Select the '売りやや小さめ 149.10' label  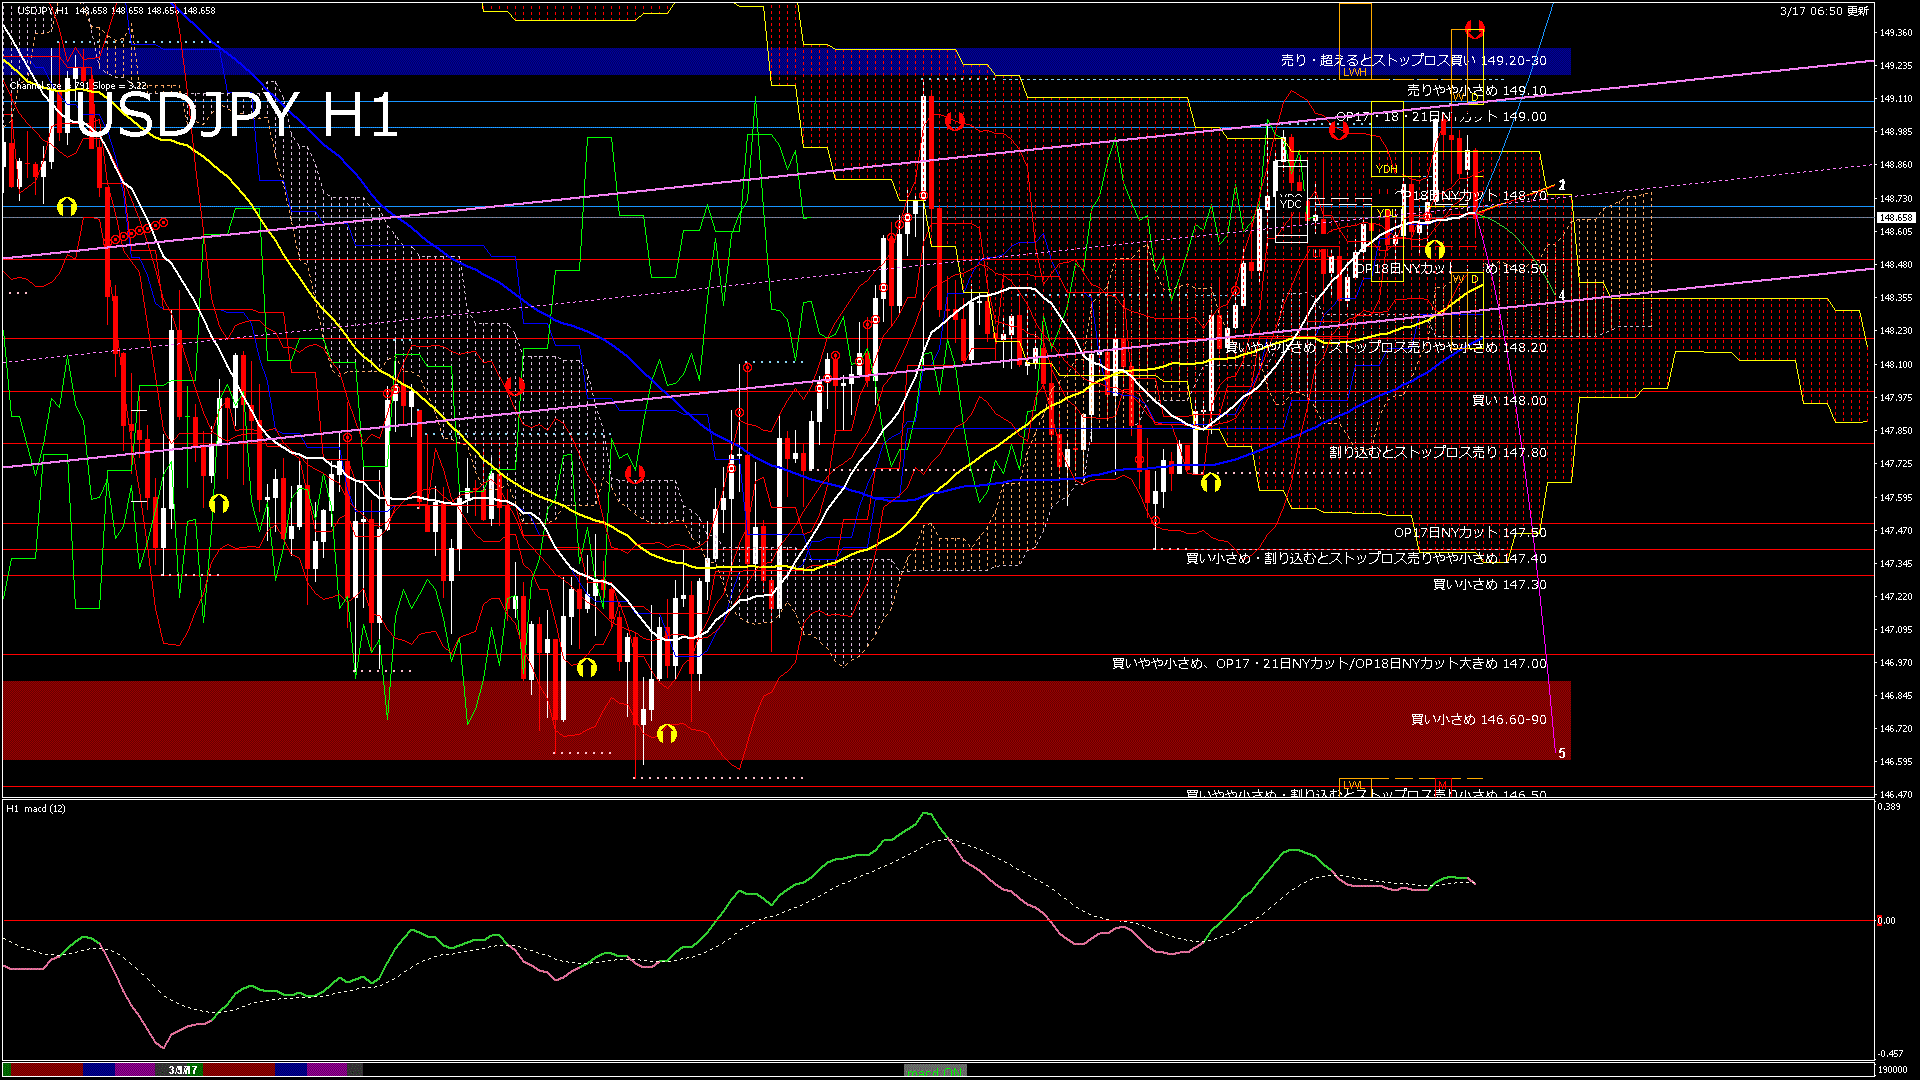[x=1476, y=91]
